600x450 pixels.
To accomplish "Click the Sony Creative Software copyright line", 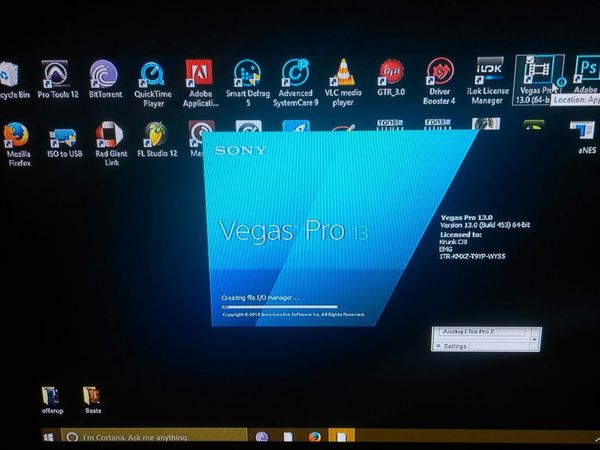I will tap(293, 315).
